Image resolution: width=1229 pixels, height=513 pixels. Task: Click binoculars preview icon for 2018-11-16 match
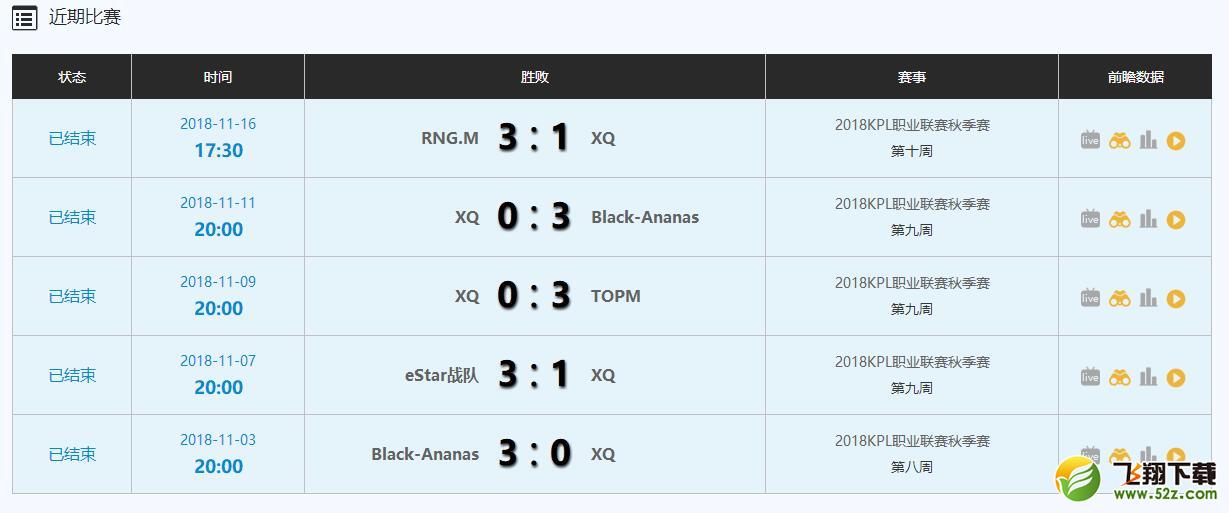pyautogui.click(x=1119, y=141)
